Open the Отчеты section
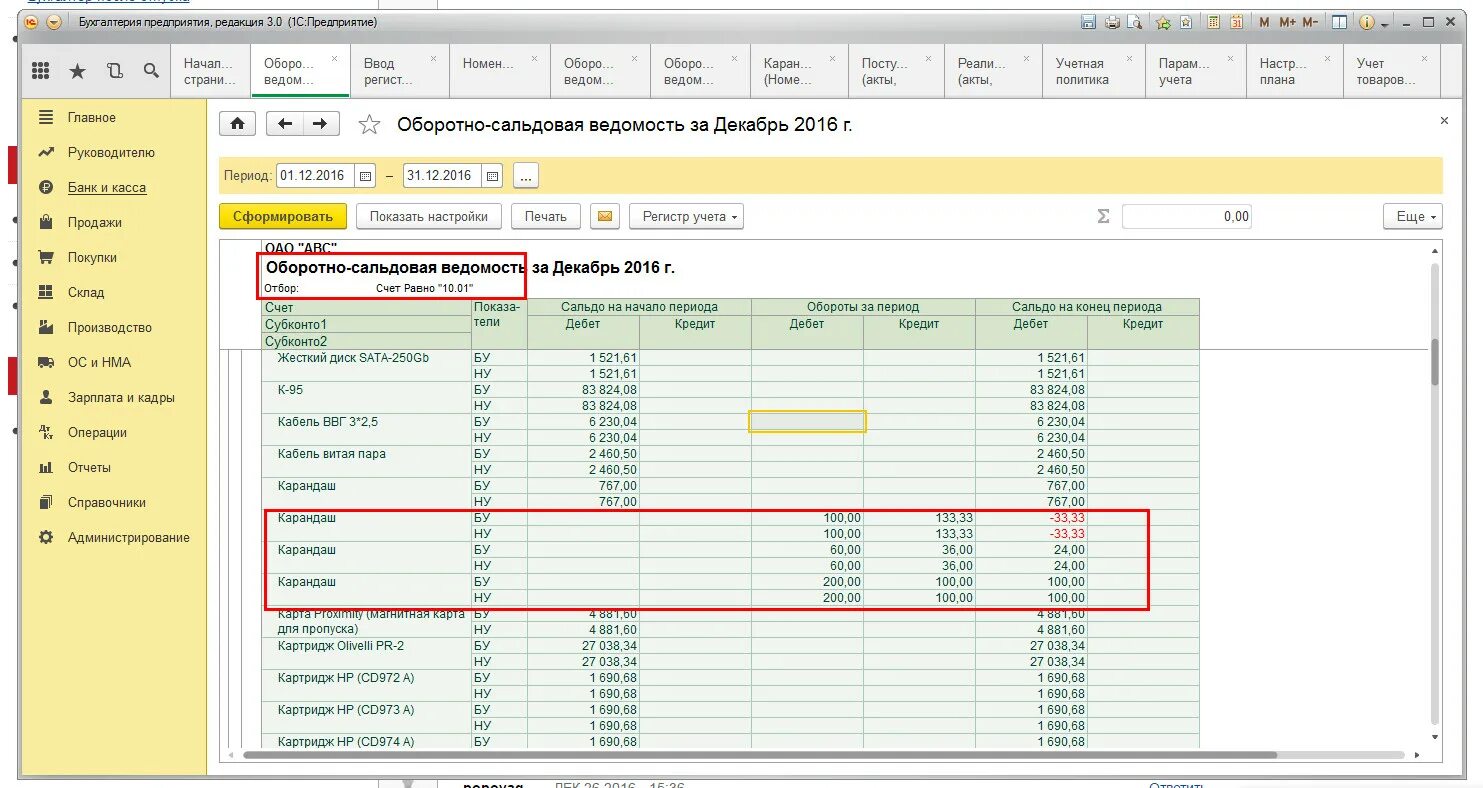The image size is (1483, 788). 89,468
